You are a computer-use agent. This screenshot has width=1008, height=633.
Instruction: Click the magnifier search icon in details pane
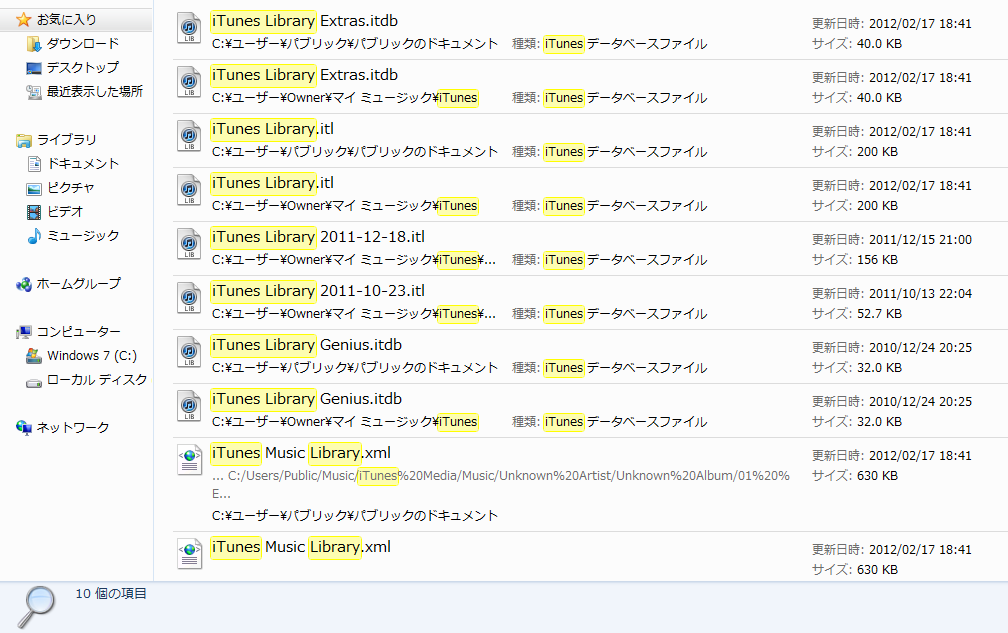pos(36,607)
